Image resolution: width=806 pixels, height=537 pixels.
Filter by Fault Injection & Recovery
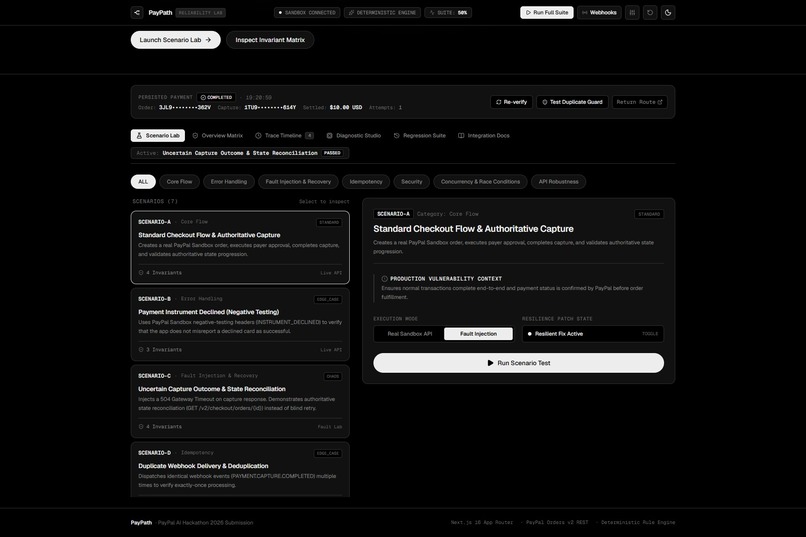[x=298, y=181]
